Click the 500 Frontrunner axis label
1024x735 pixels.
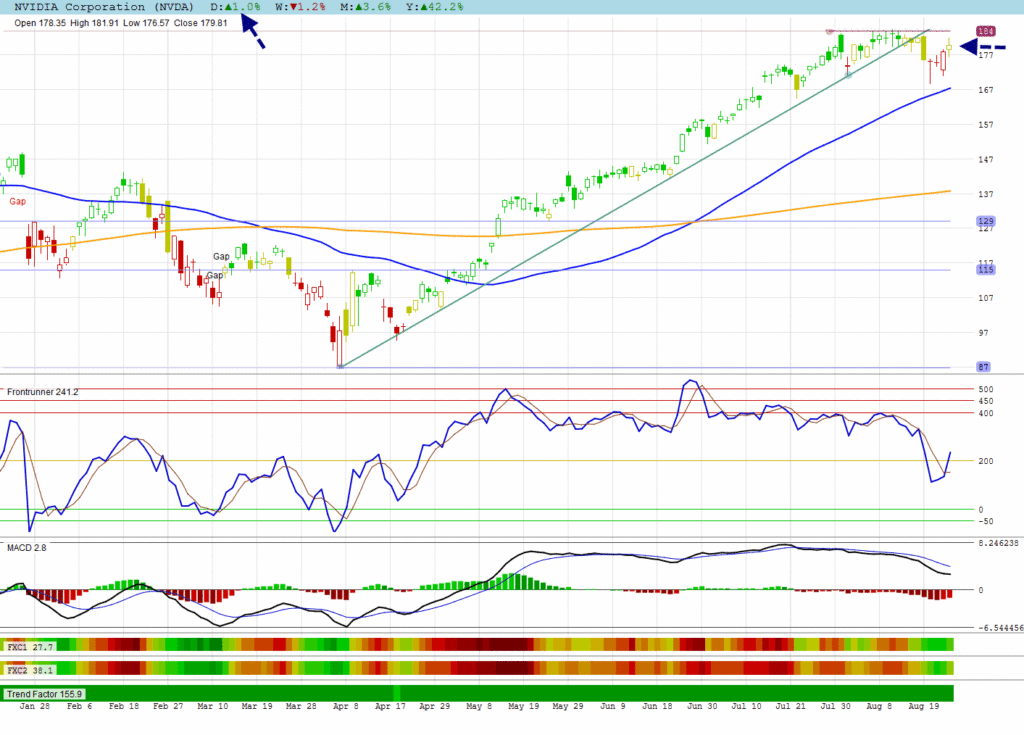coord(985,389)
